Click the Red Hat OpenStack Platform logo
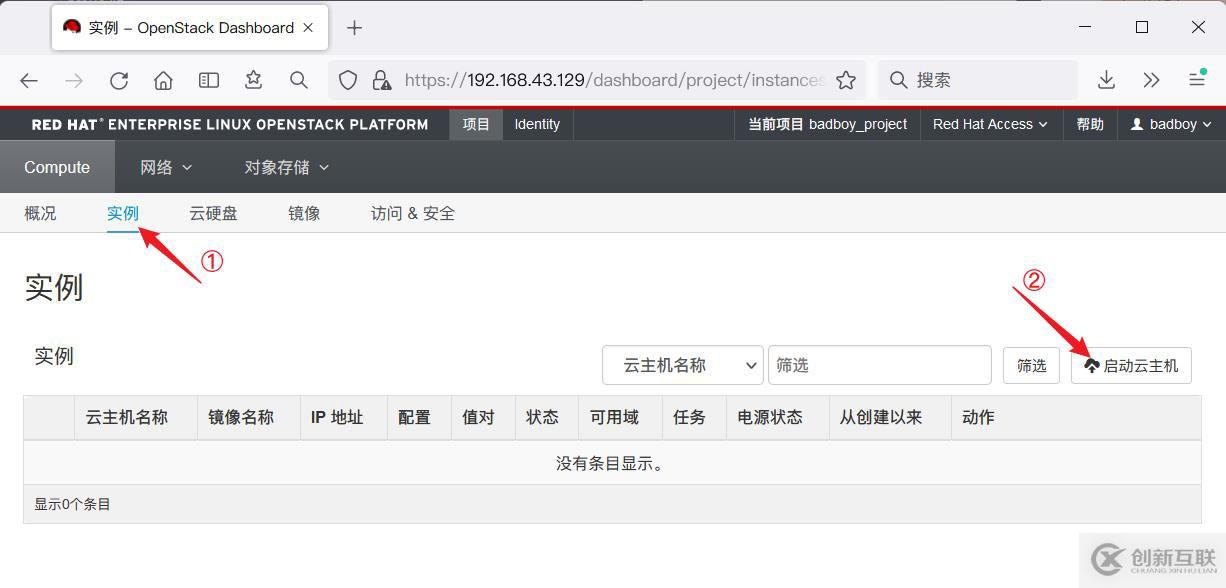Screen dimensions: 1226x588 pyautogui.click(x=230, y=125)
